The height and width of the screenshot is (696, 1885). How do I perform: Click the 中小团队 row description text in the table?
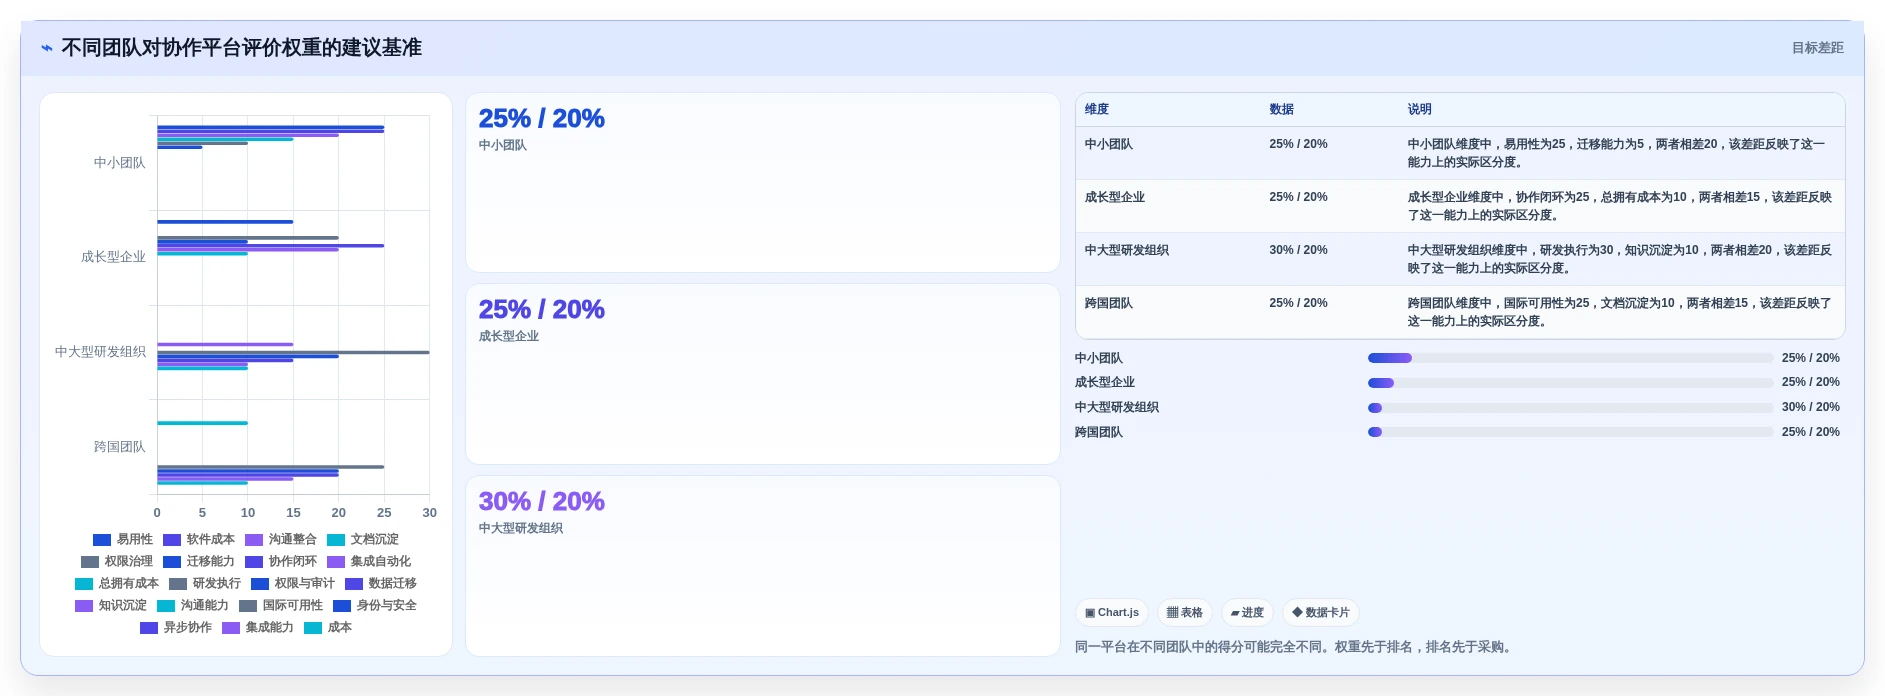click(x=1616, y=153)
